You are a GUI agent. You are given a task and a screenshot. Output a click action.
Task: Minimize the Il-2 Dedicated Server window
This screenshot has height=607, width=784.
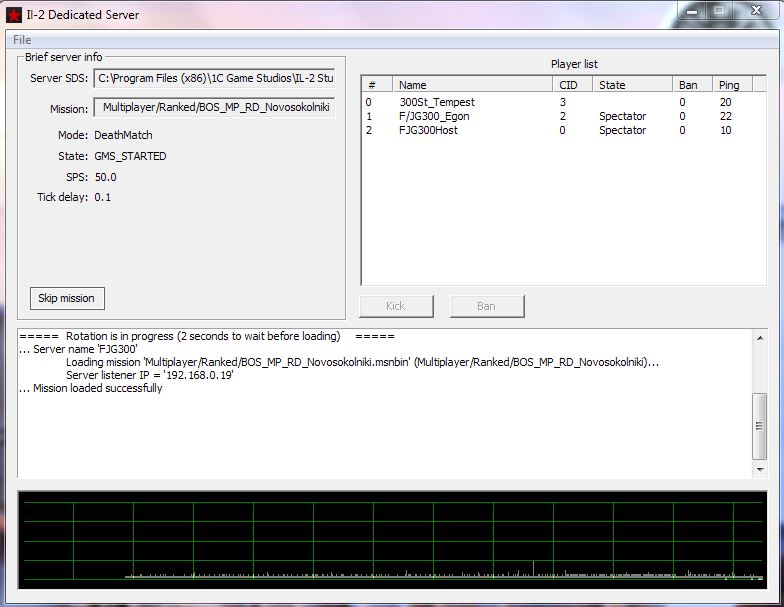pos(692,11)
